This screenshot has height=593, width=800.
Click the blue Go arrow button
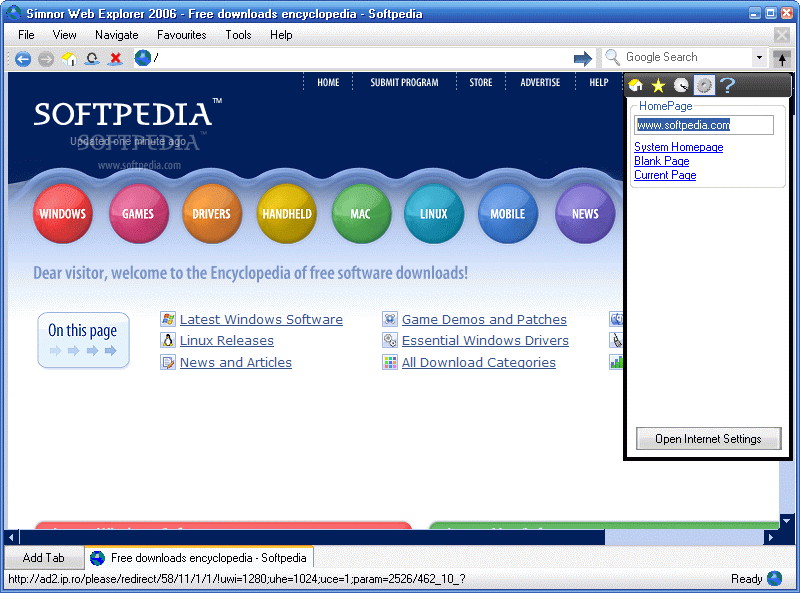coord(583,59)
